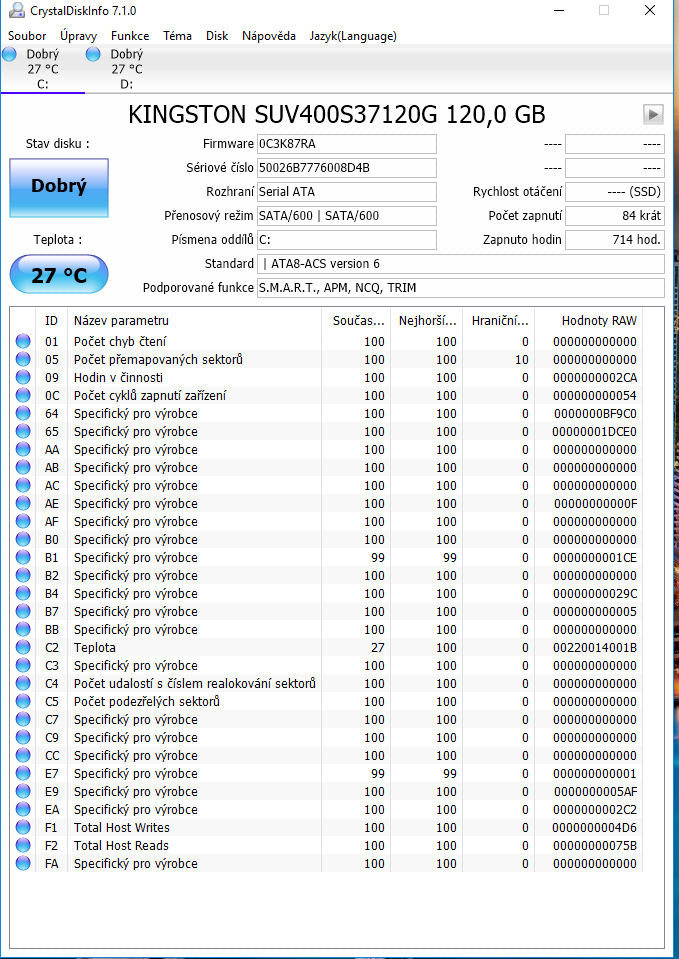Click status orb for attribute 09

coord(23,377)
